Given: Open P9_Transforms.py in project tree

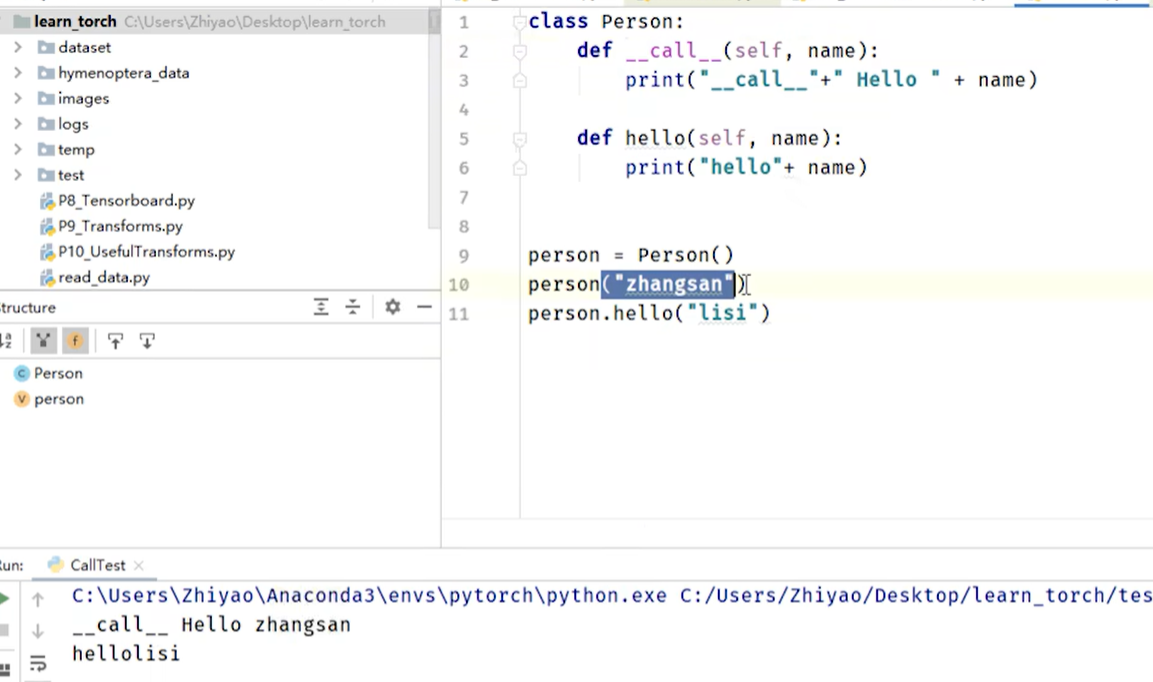Looking at the screenshot, I should pyautogui.click(x=120, y=226).
